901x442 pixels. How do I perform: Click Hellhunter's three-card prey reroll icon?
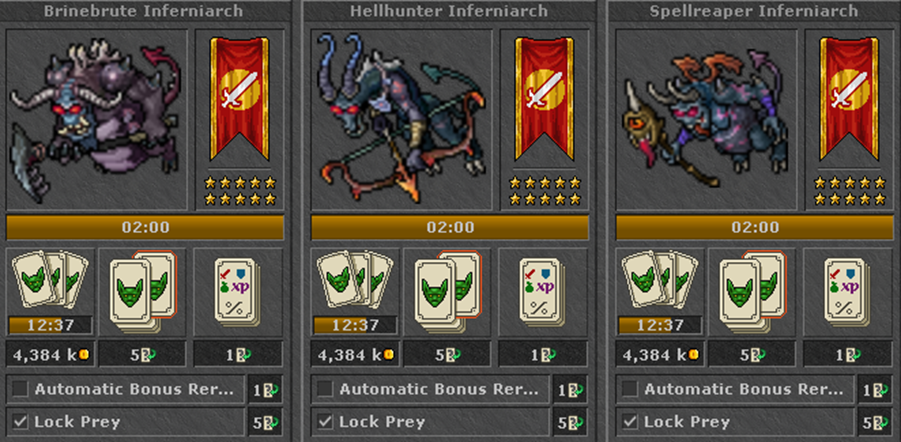point(355,279)
